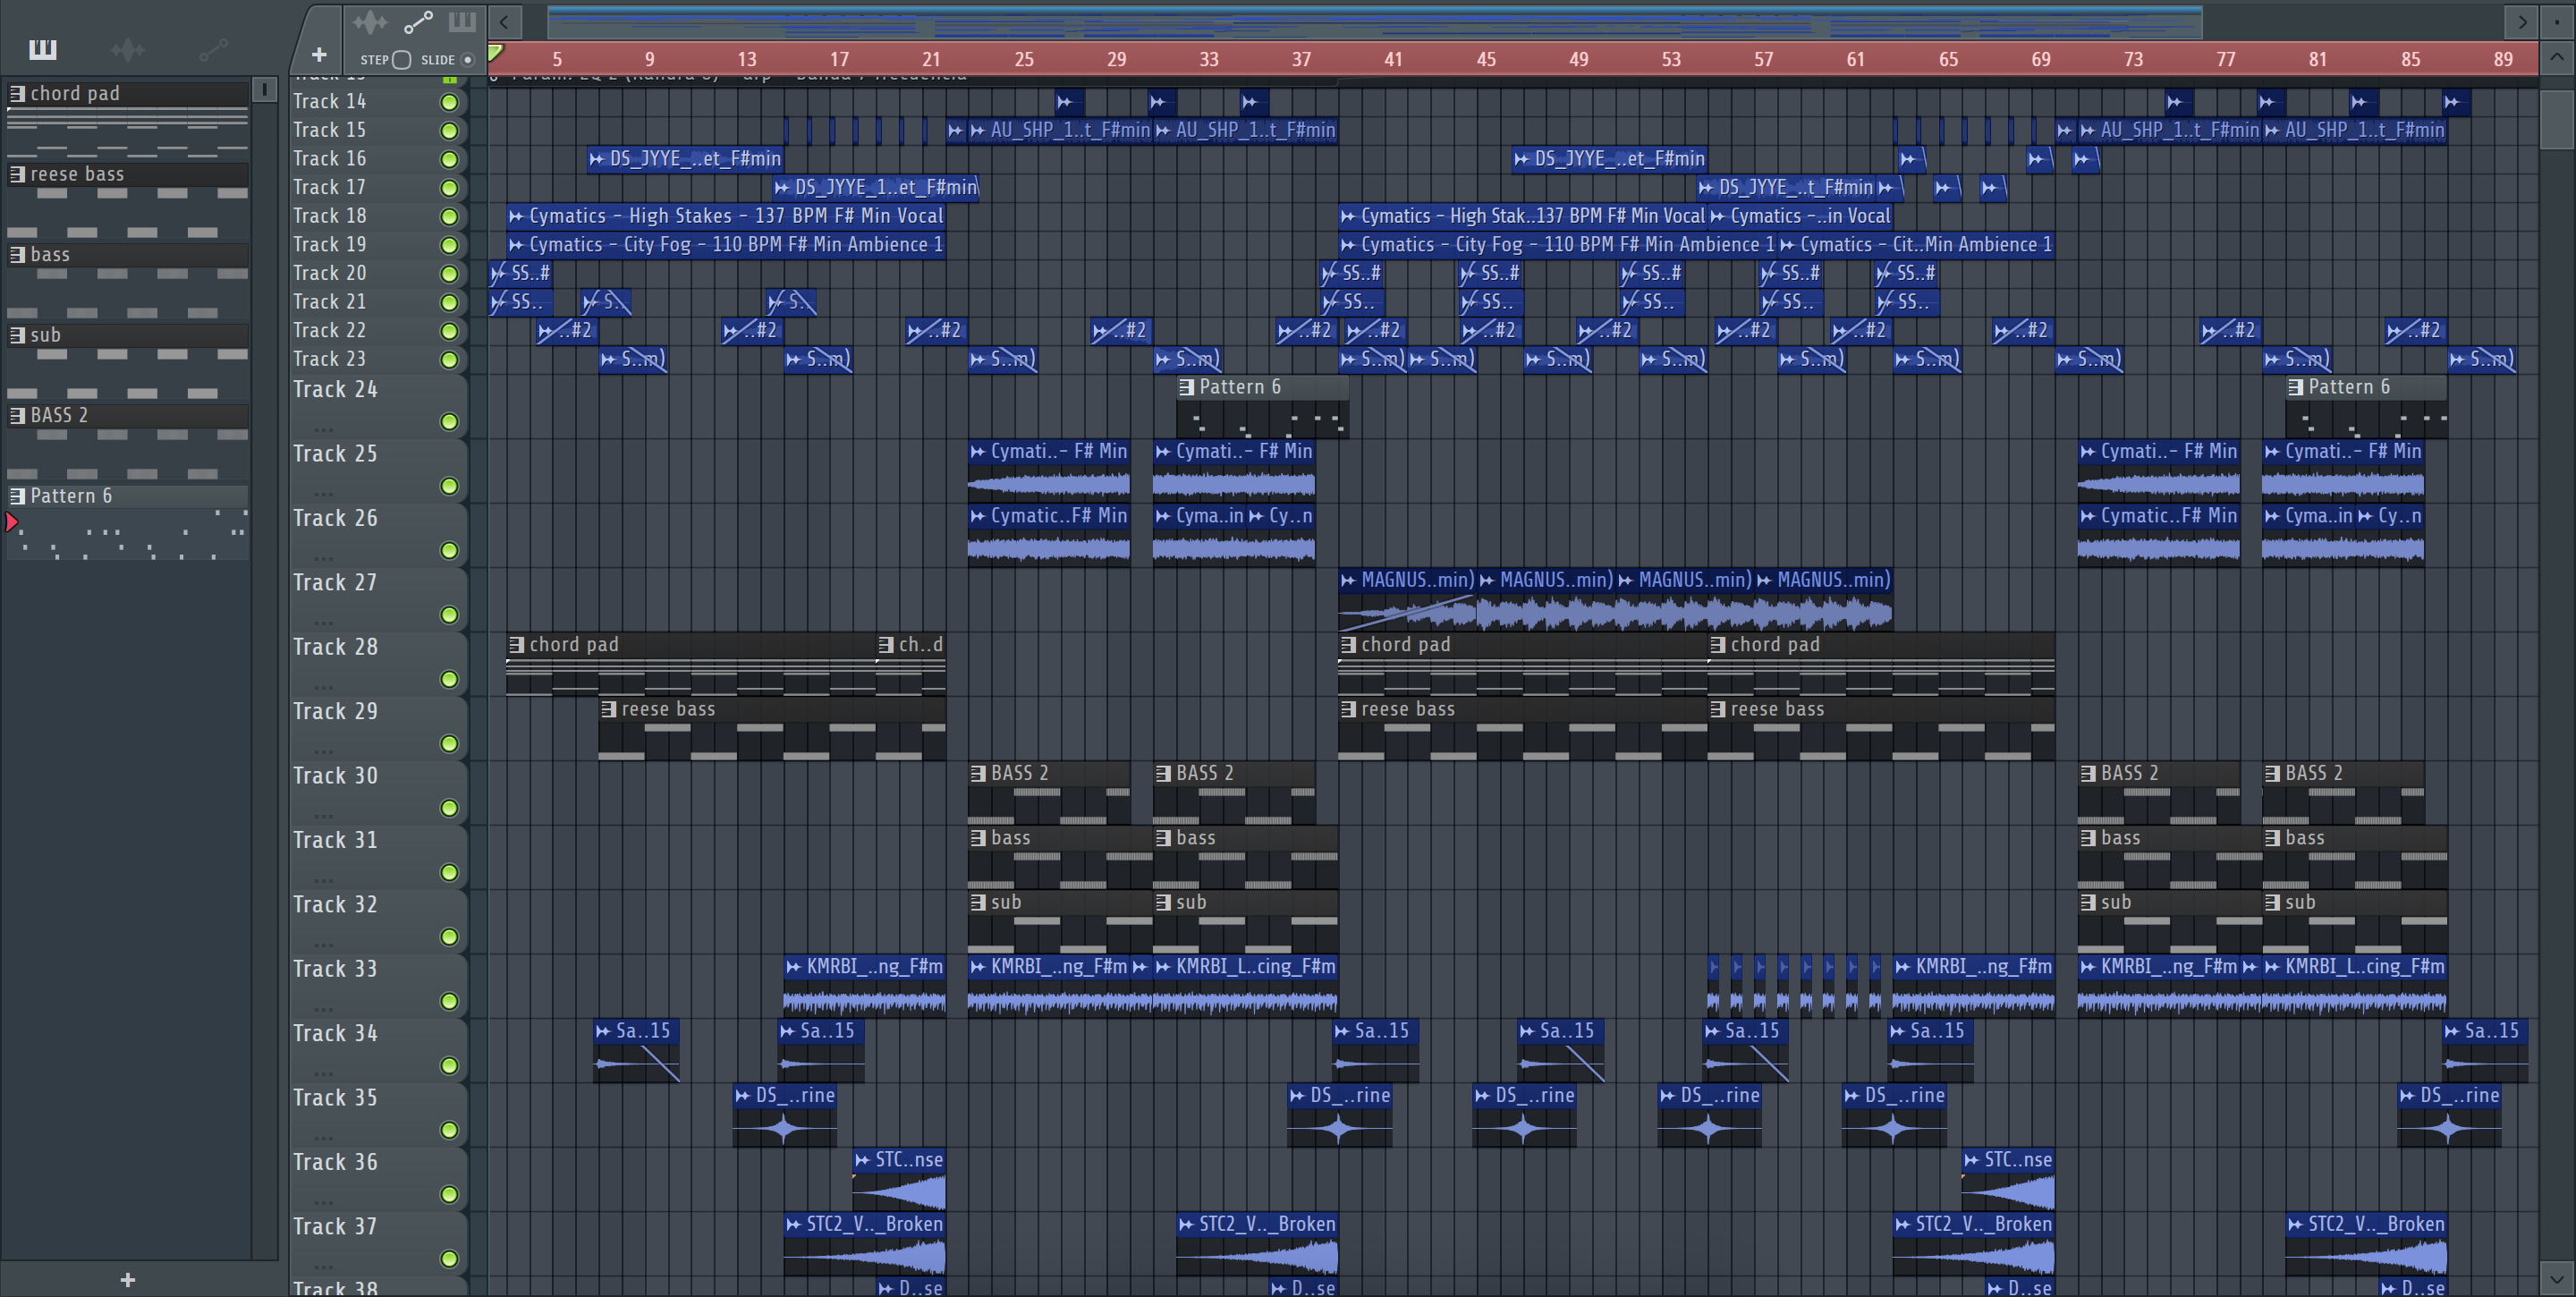
Task: Click the picker panel scroll handle button
Action: [264, 90]
